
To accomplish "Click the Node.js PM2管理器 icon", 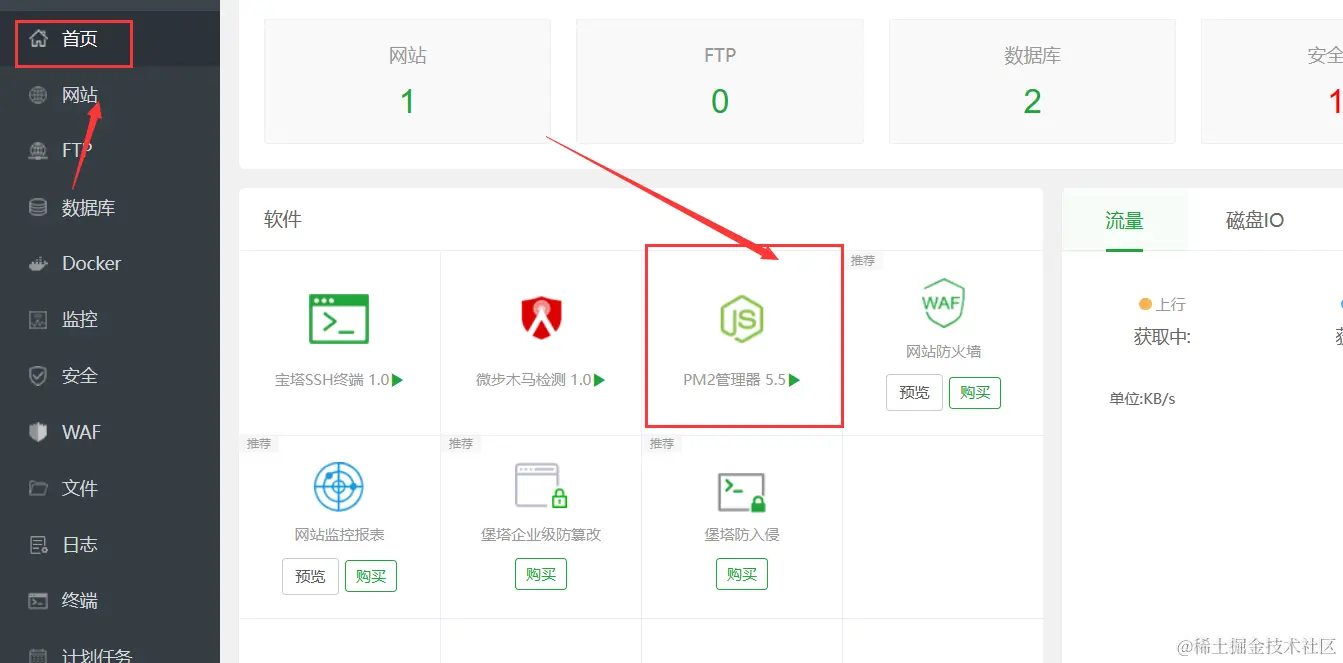I will [x=743, y=320].
